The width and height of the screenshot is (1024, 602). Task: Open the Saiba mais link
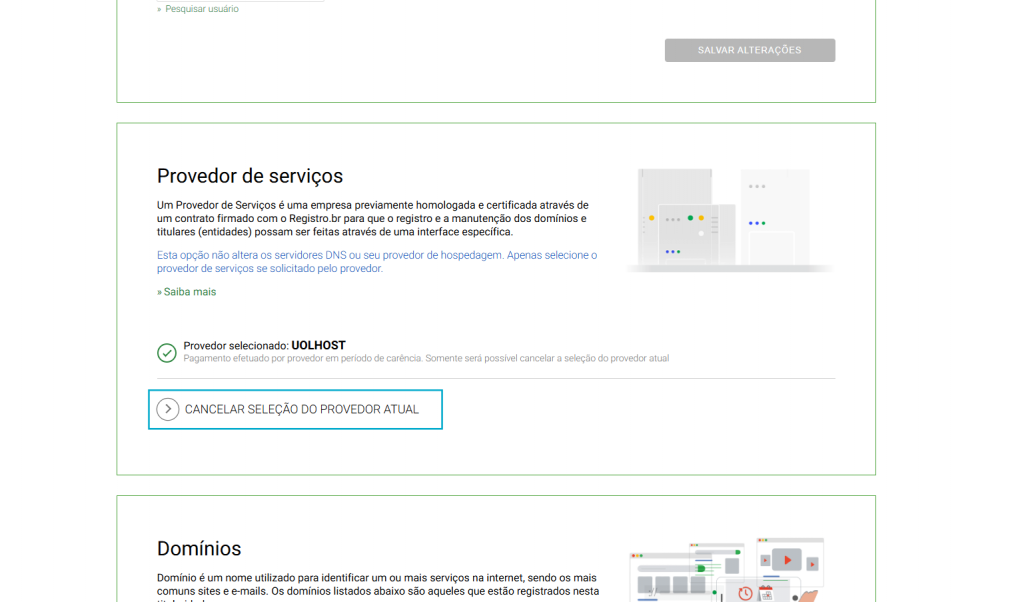(x=189, y=292)
